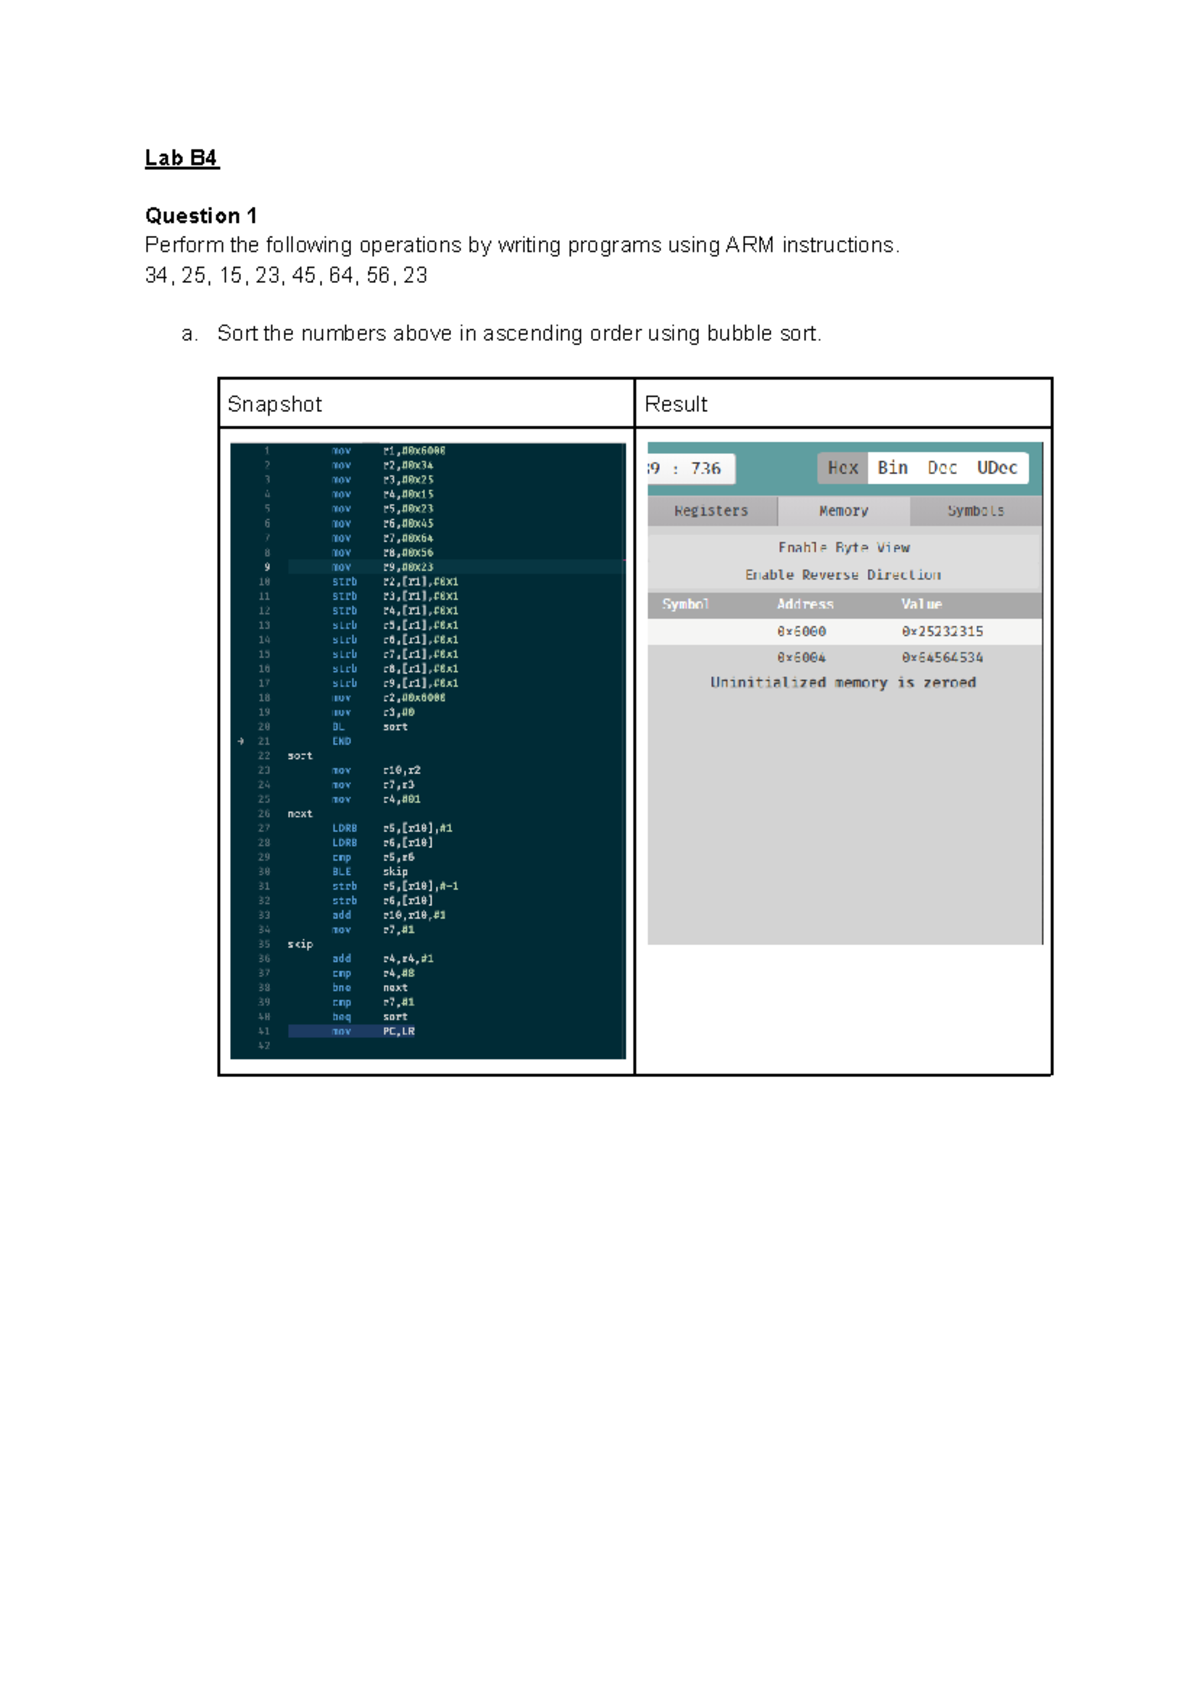
Task: Select memory address 0x6004
Action: tap(802, 658)
